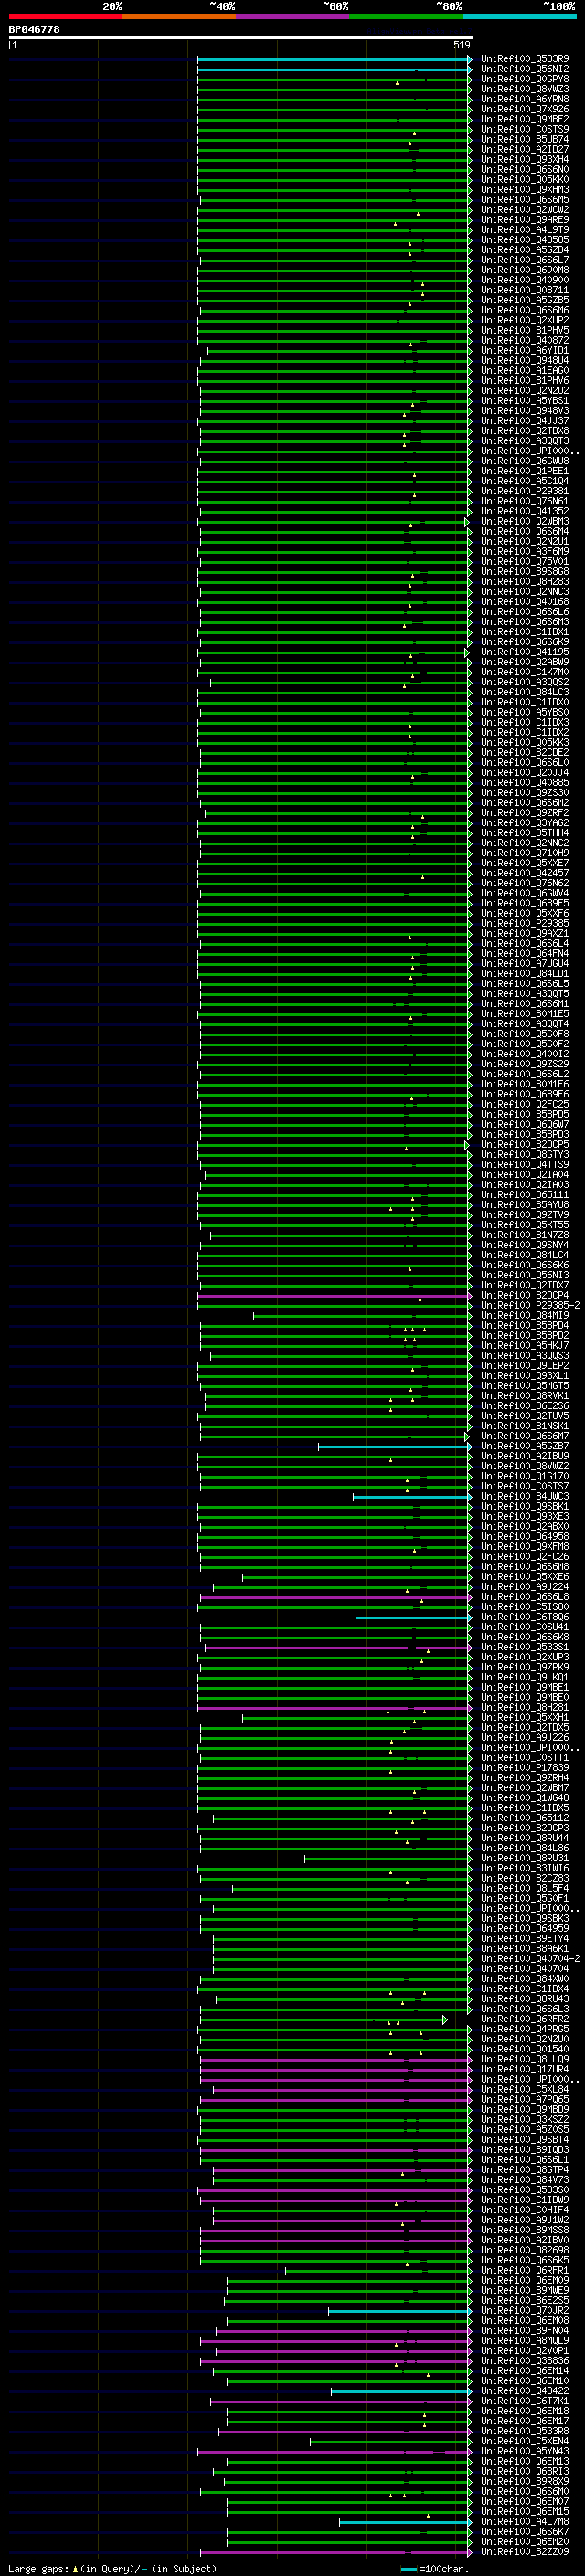Open hit UniRef100_B1PHV5
The width and height of the screenshot is (585, 2576).
[525, 330]
